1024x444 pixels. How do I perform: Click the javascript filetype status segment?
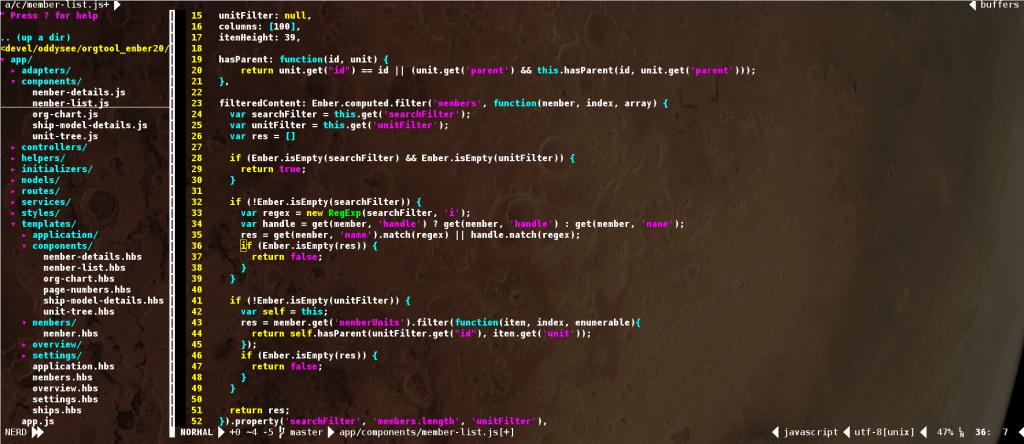810,433
